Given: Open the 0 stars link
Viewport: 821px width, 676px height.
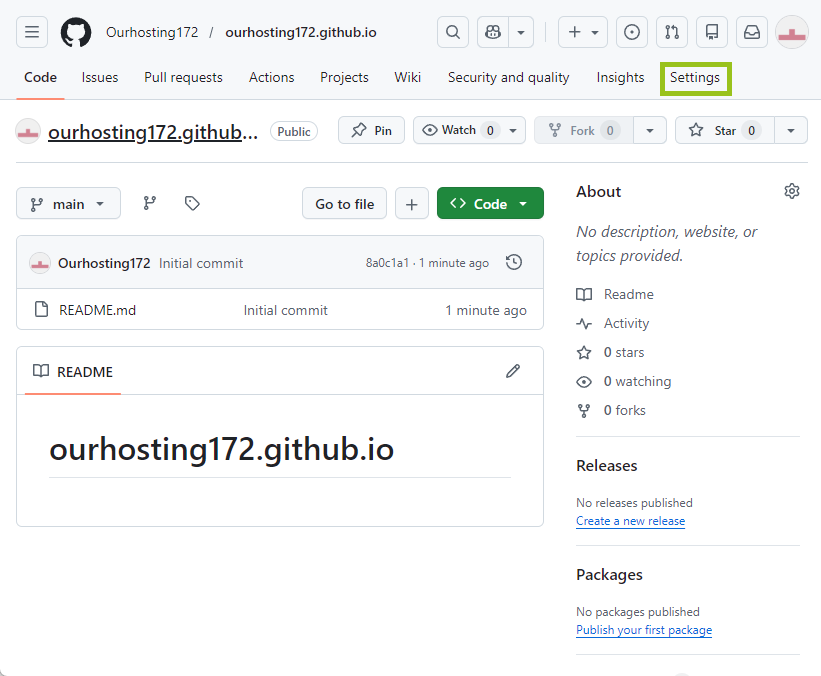Looking at the screenshot, I should 624,352.
